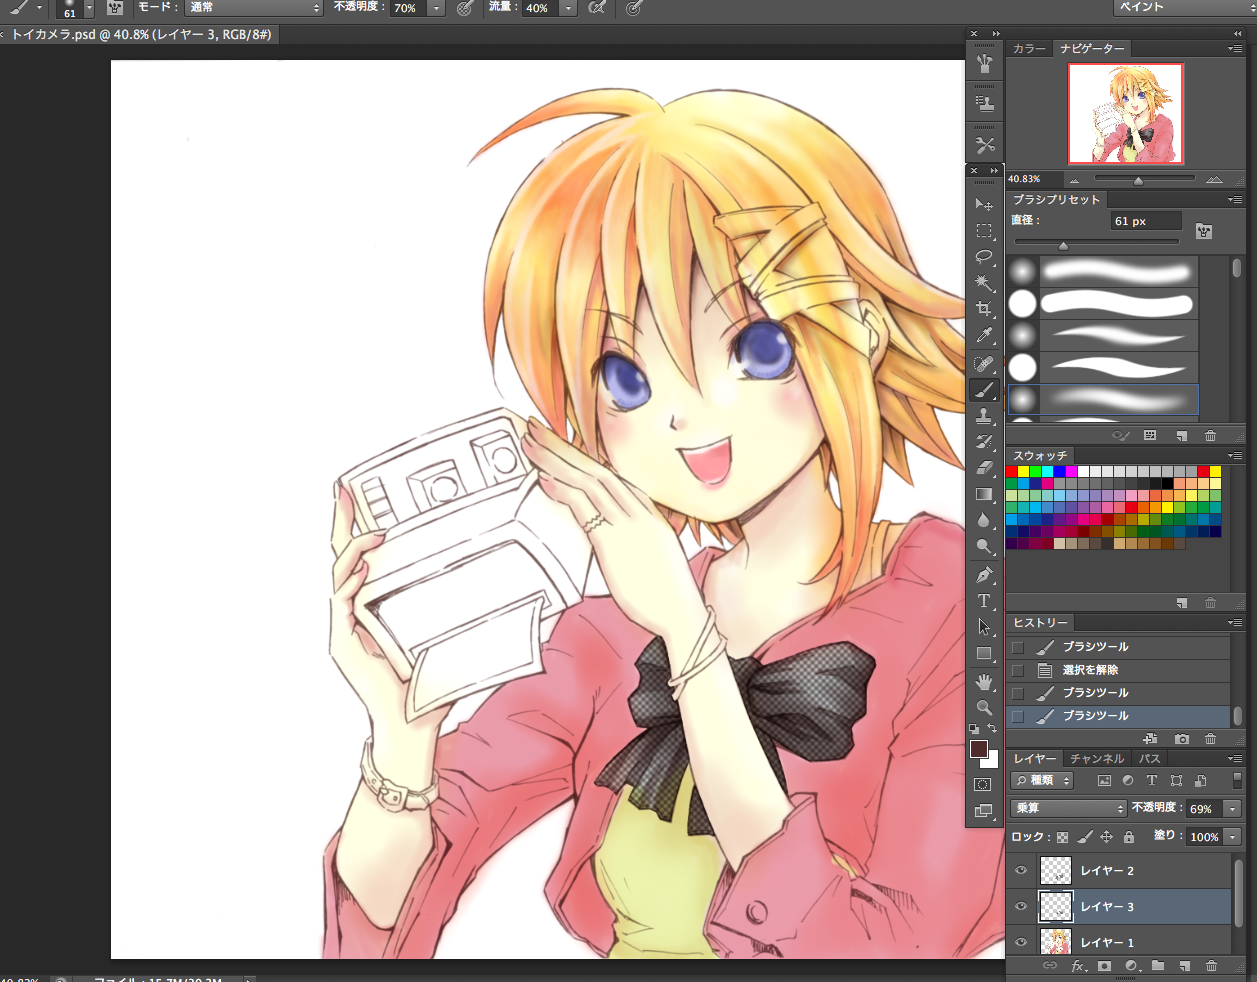Choose the Eraser tool
The height and width of the screenshot is (982, 1257).
point(984,467)
